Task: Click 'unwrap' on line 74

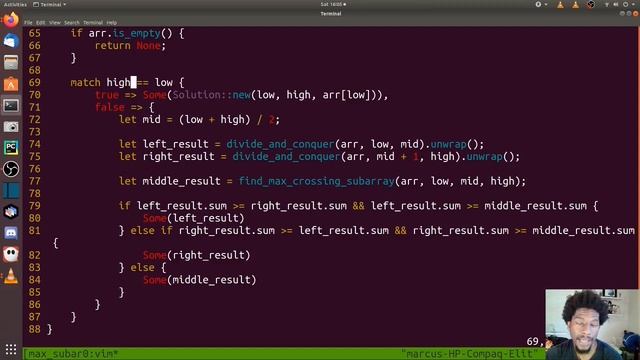Action: [x=449, y=144]
